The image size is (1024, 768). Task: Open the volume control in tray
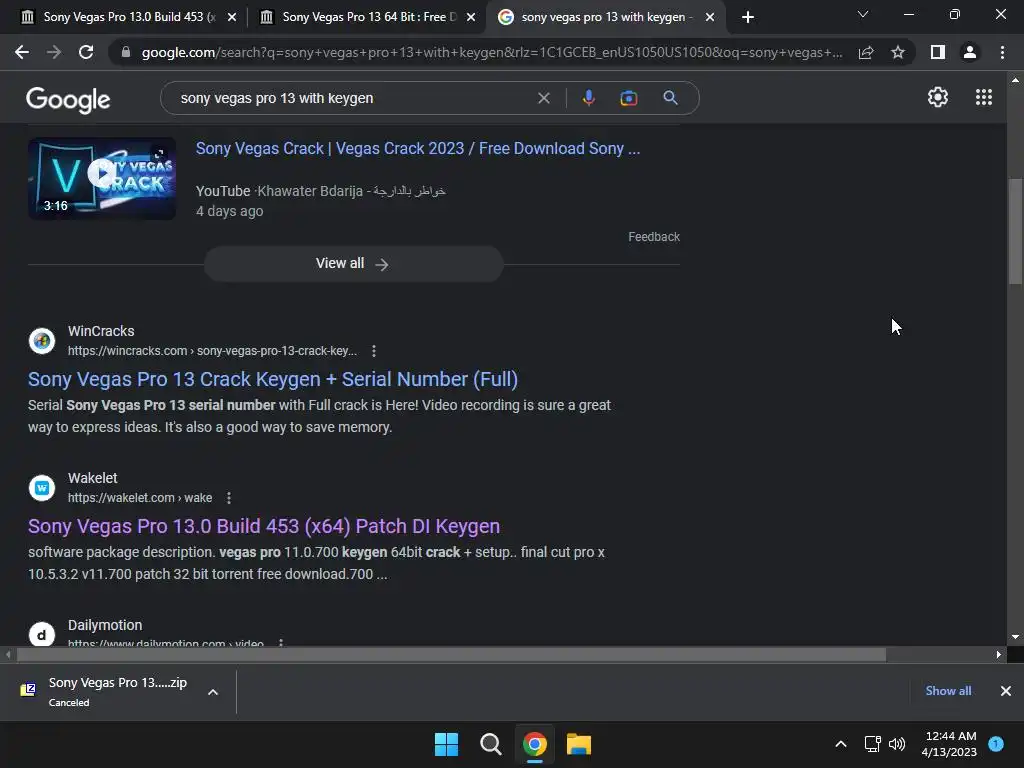click(x=897, y=744)
